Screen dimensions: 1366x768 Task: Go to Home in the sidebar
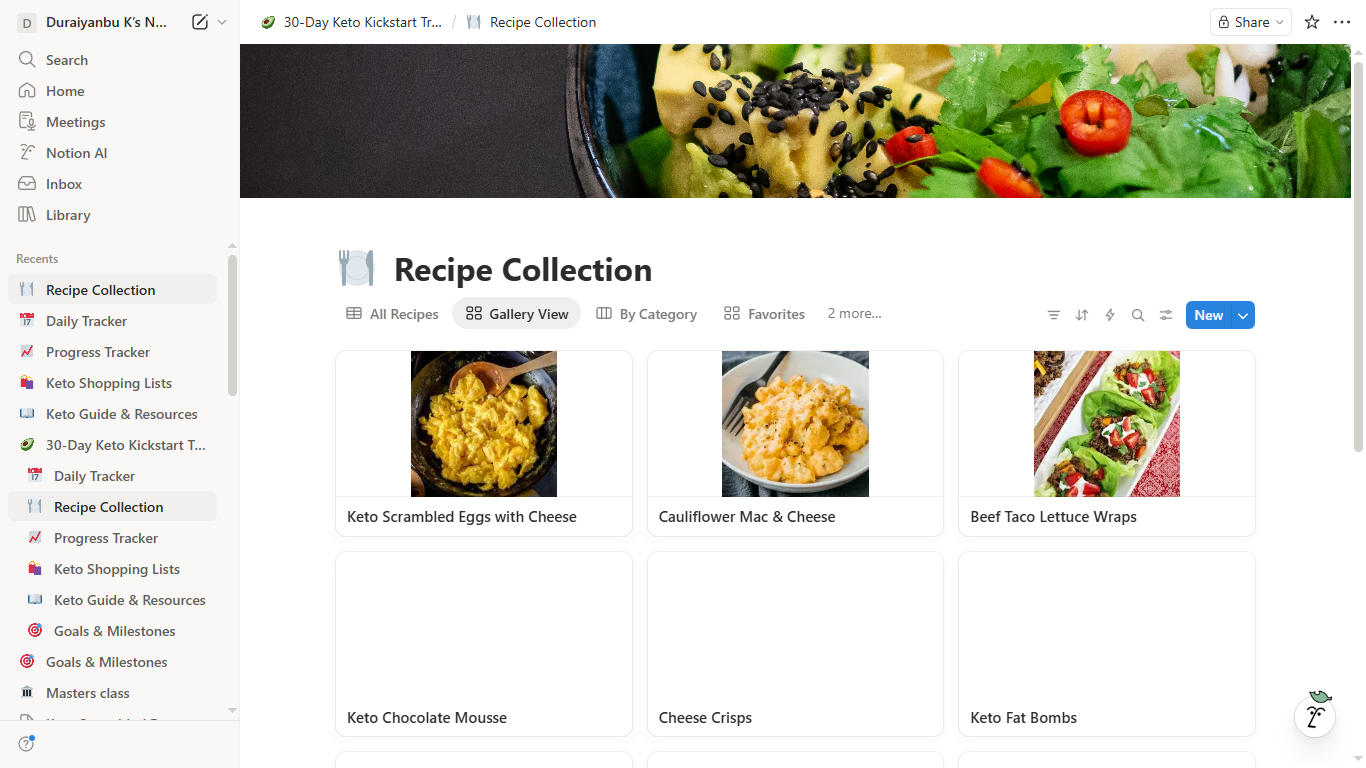point(112,91)
